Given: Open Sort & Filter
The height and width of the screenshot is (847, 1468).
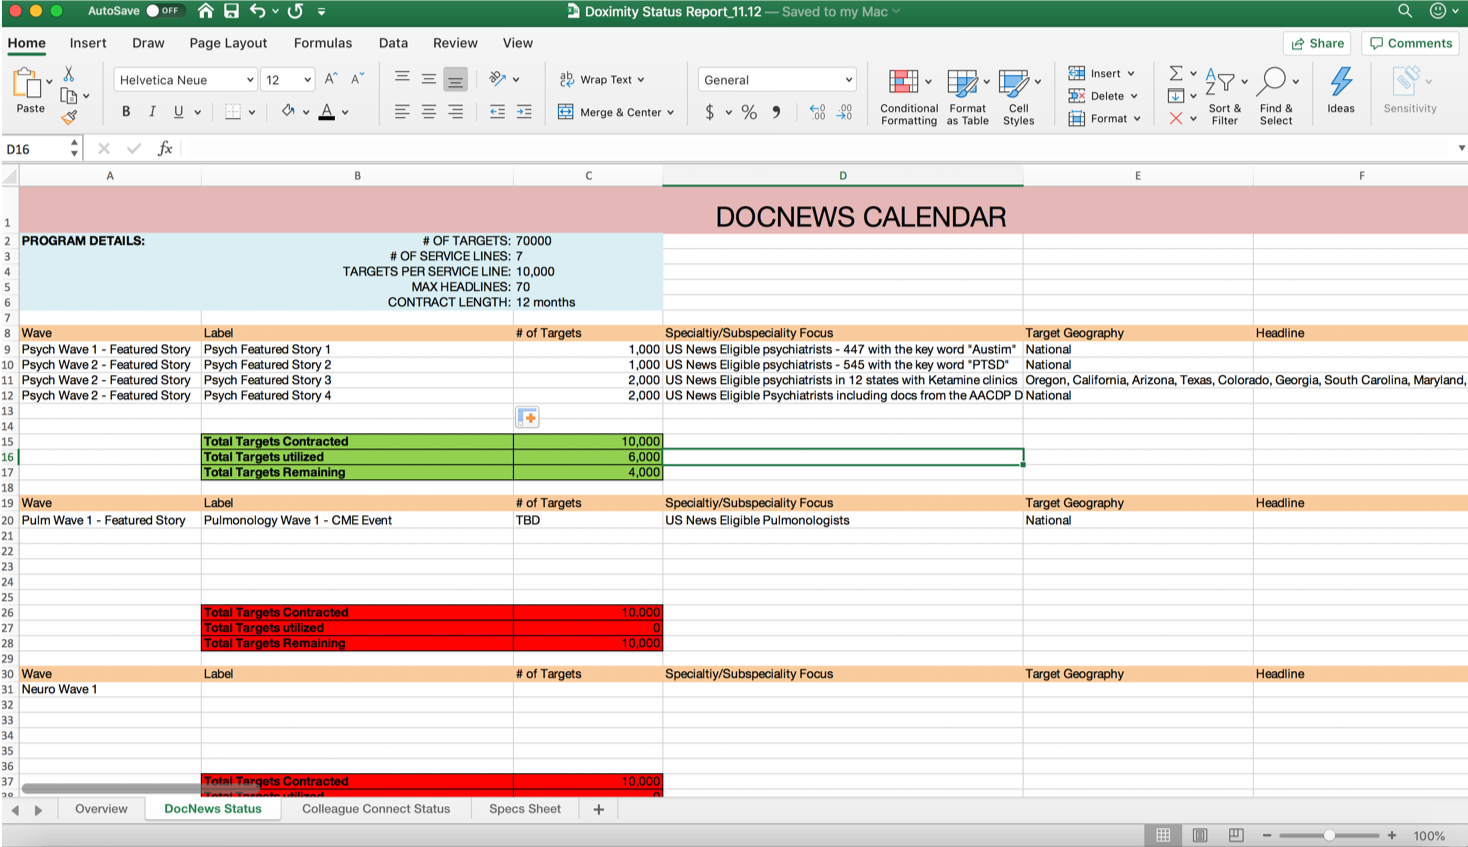Looking at the screenshot, I should (x=1224, y=97).
